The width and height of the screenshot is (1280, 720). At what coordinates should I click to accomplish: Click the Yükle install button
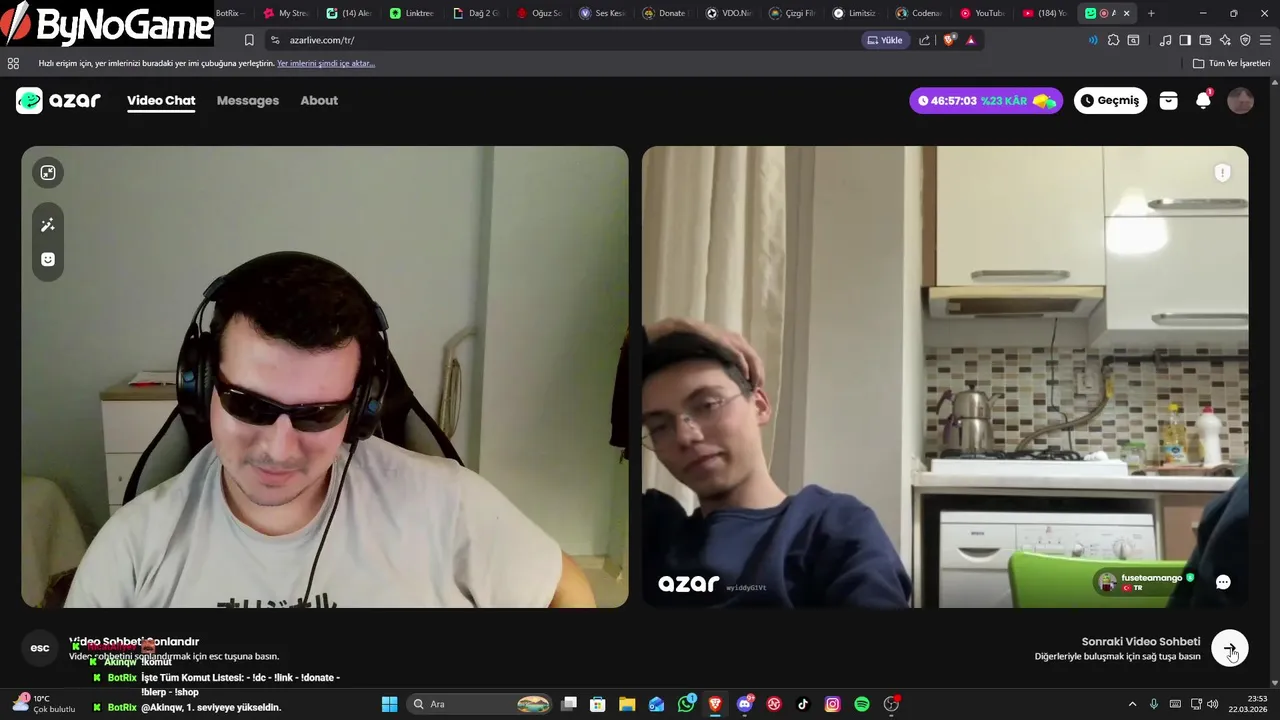click(x=885, y=40)
